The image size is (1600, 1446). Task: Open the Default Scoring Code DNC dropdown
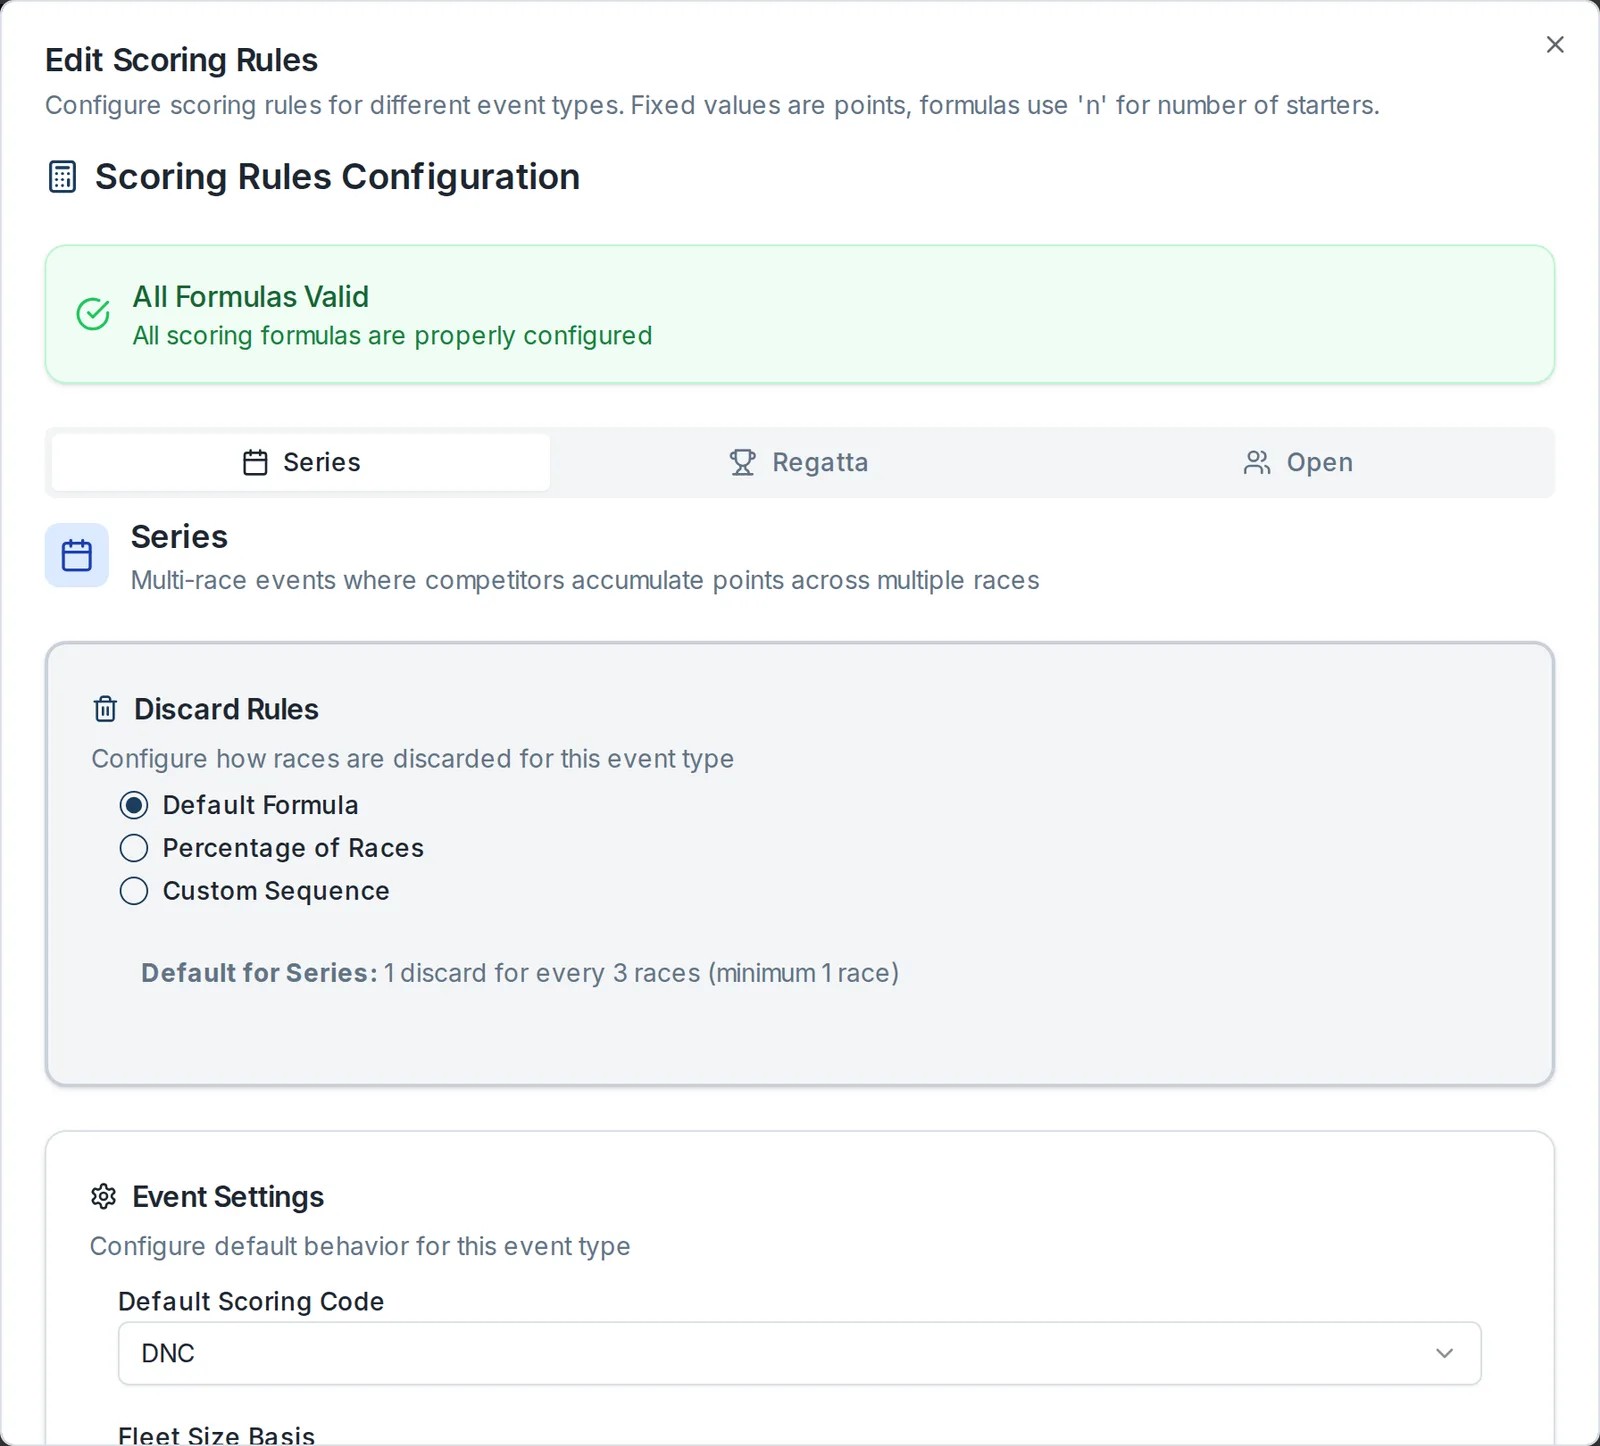800,1354
